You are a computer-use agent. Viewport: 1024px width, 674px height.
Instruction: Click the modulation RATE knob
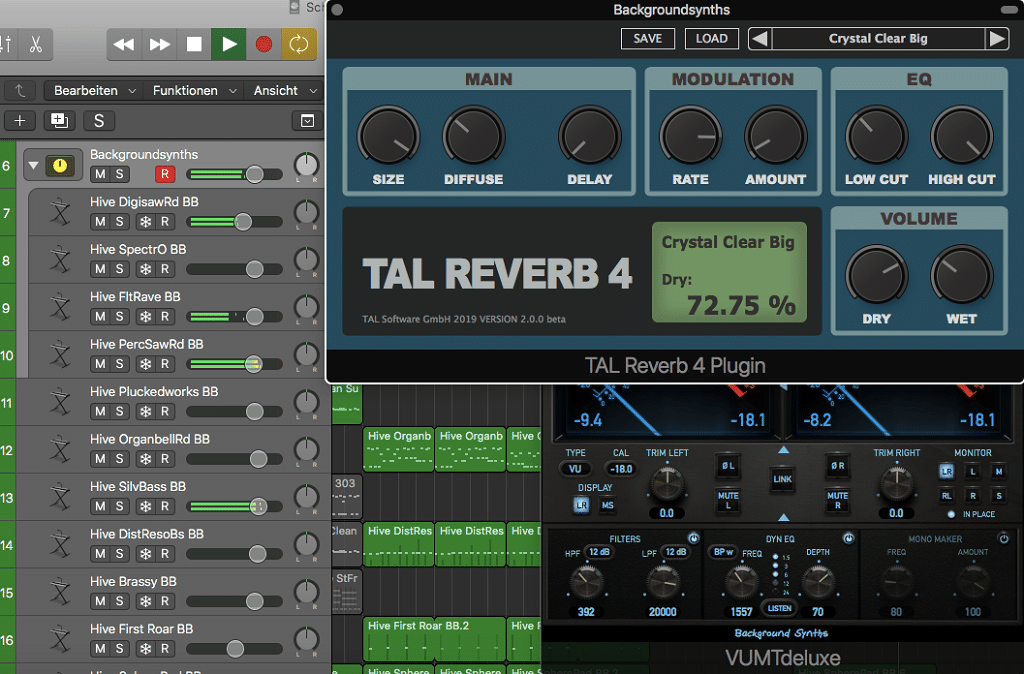pyautogui.click(x=690, y=136)
